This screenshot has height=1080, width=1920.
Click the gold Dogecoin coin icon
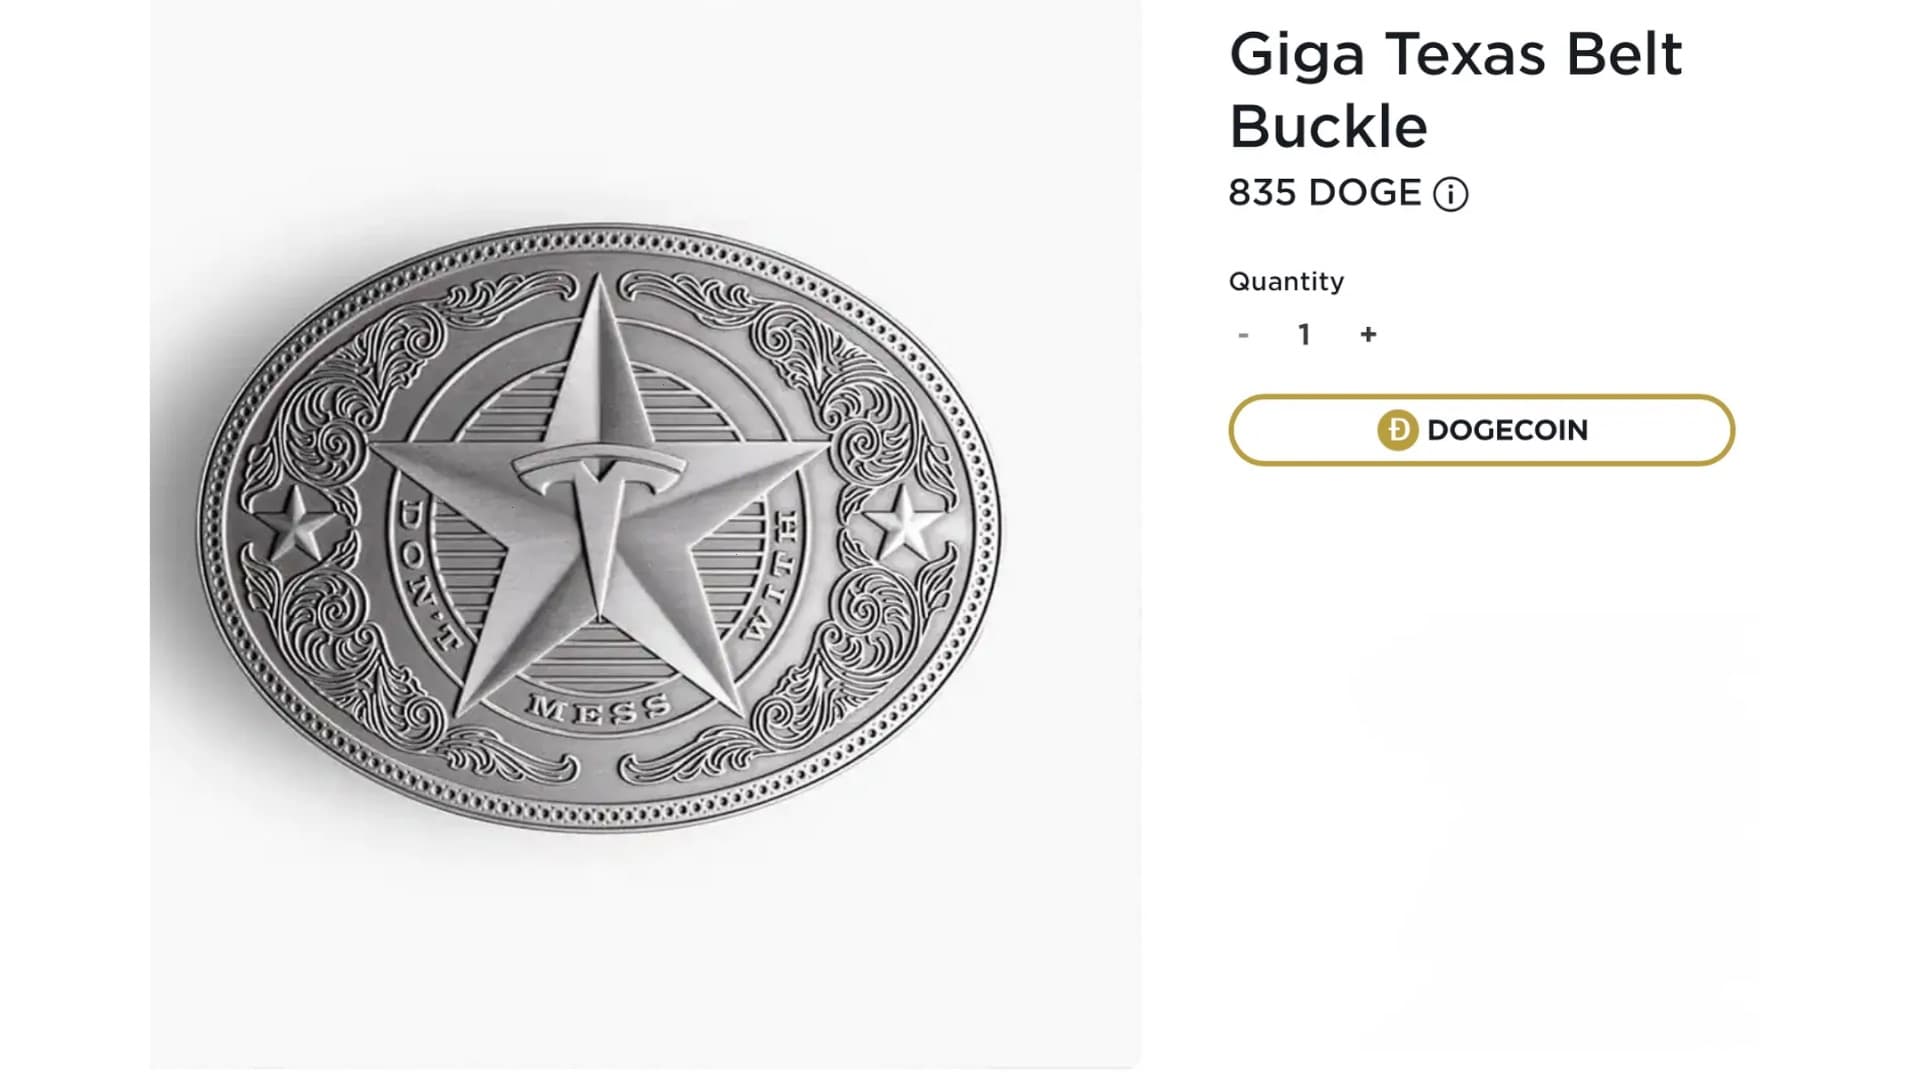tap(1397, 430)
